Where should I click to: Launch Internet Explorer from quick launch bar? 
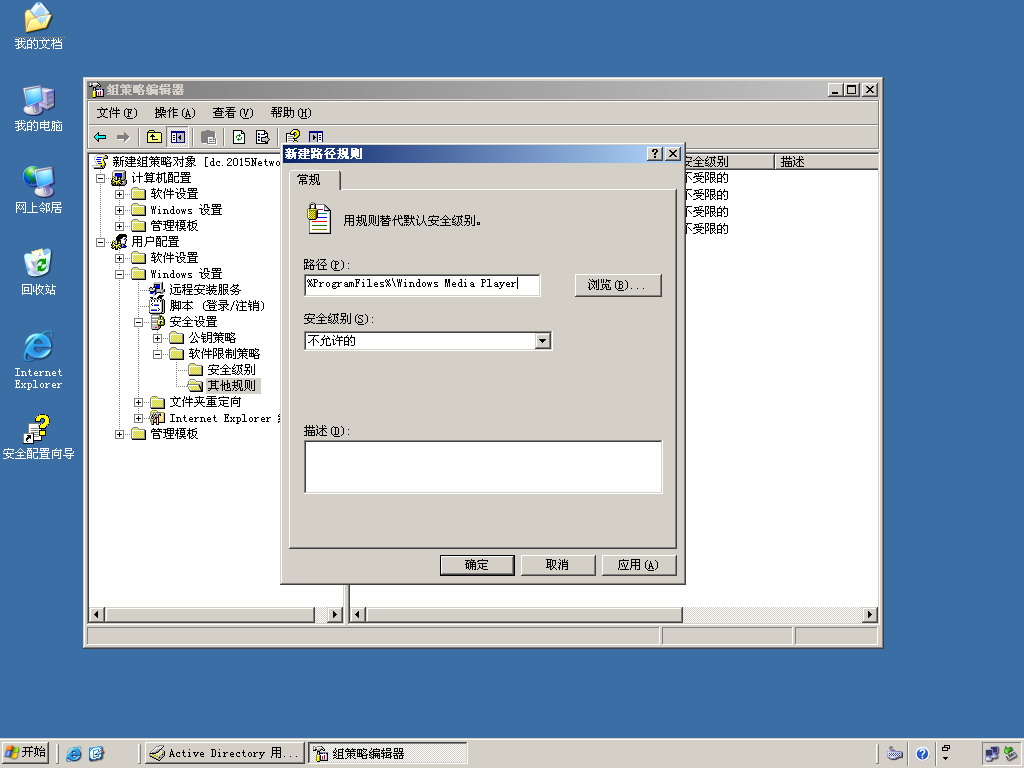coord(74,754)
